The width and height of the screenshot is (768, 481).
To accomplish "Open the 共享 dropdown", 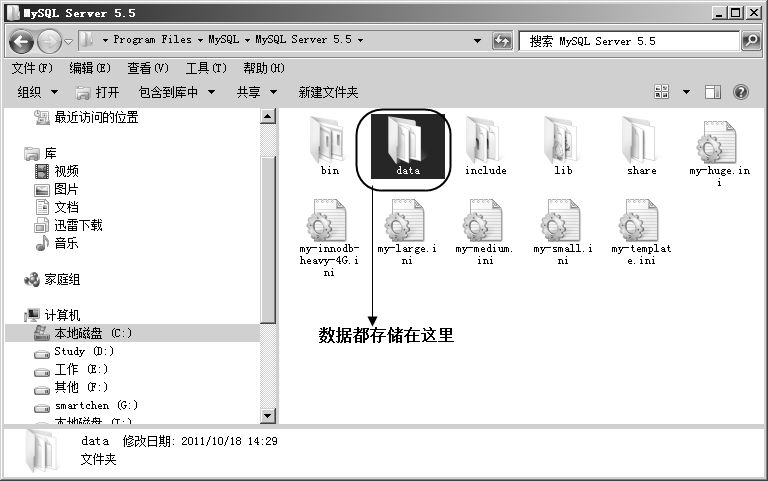I will pyautogui.click(x=257, y=92).
